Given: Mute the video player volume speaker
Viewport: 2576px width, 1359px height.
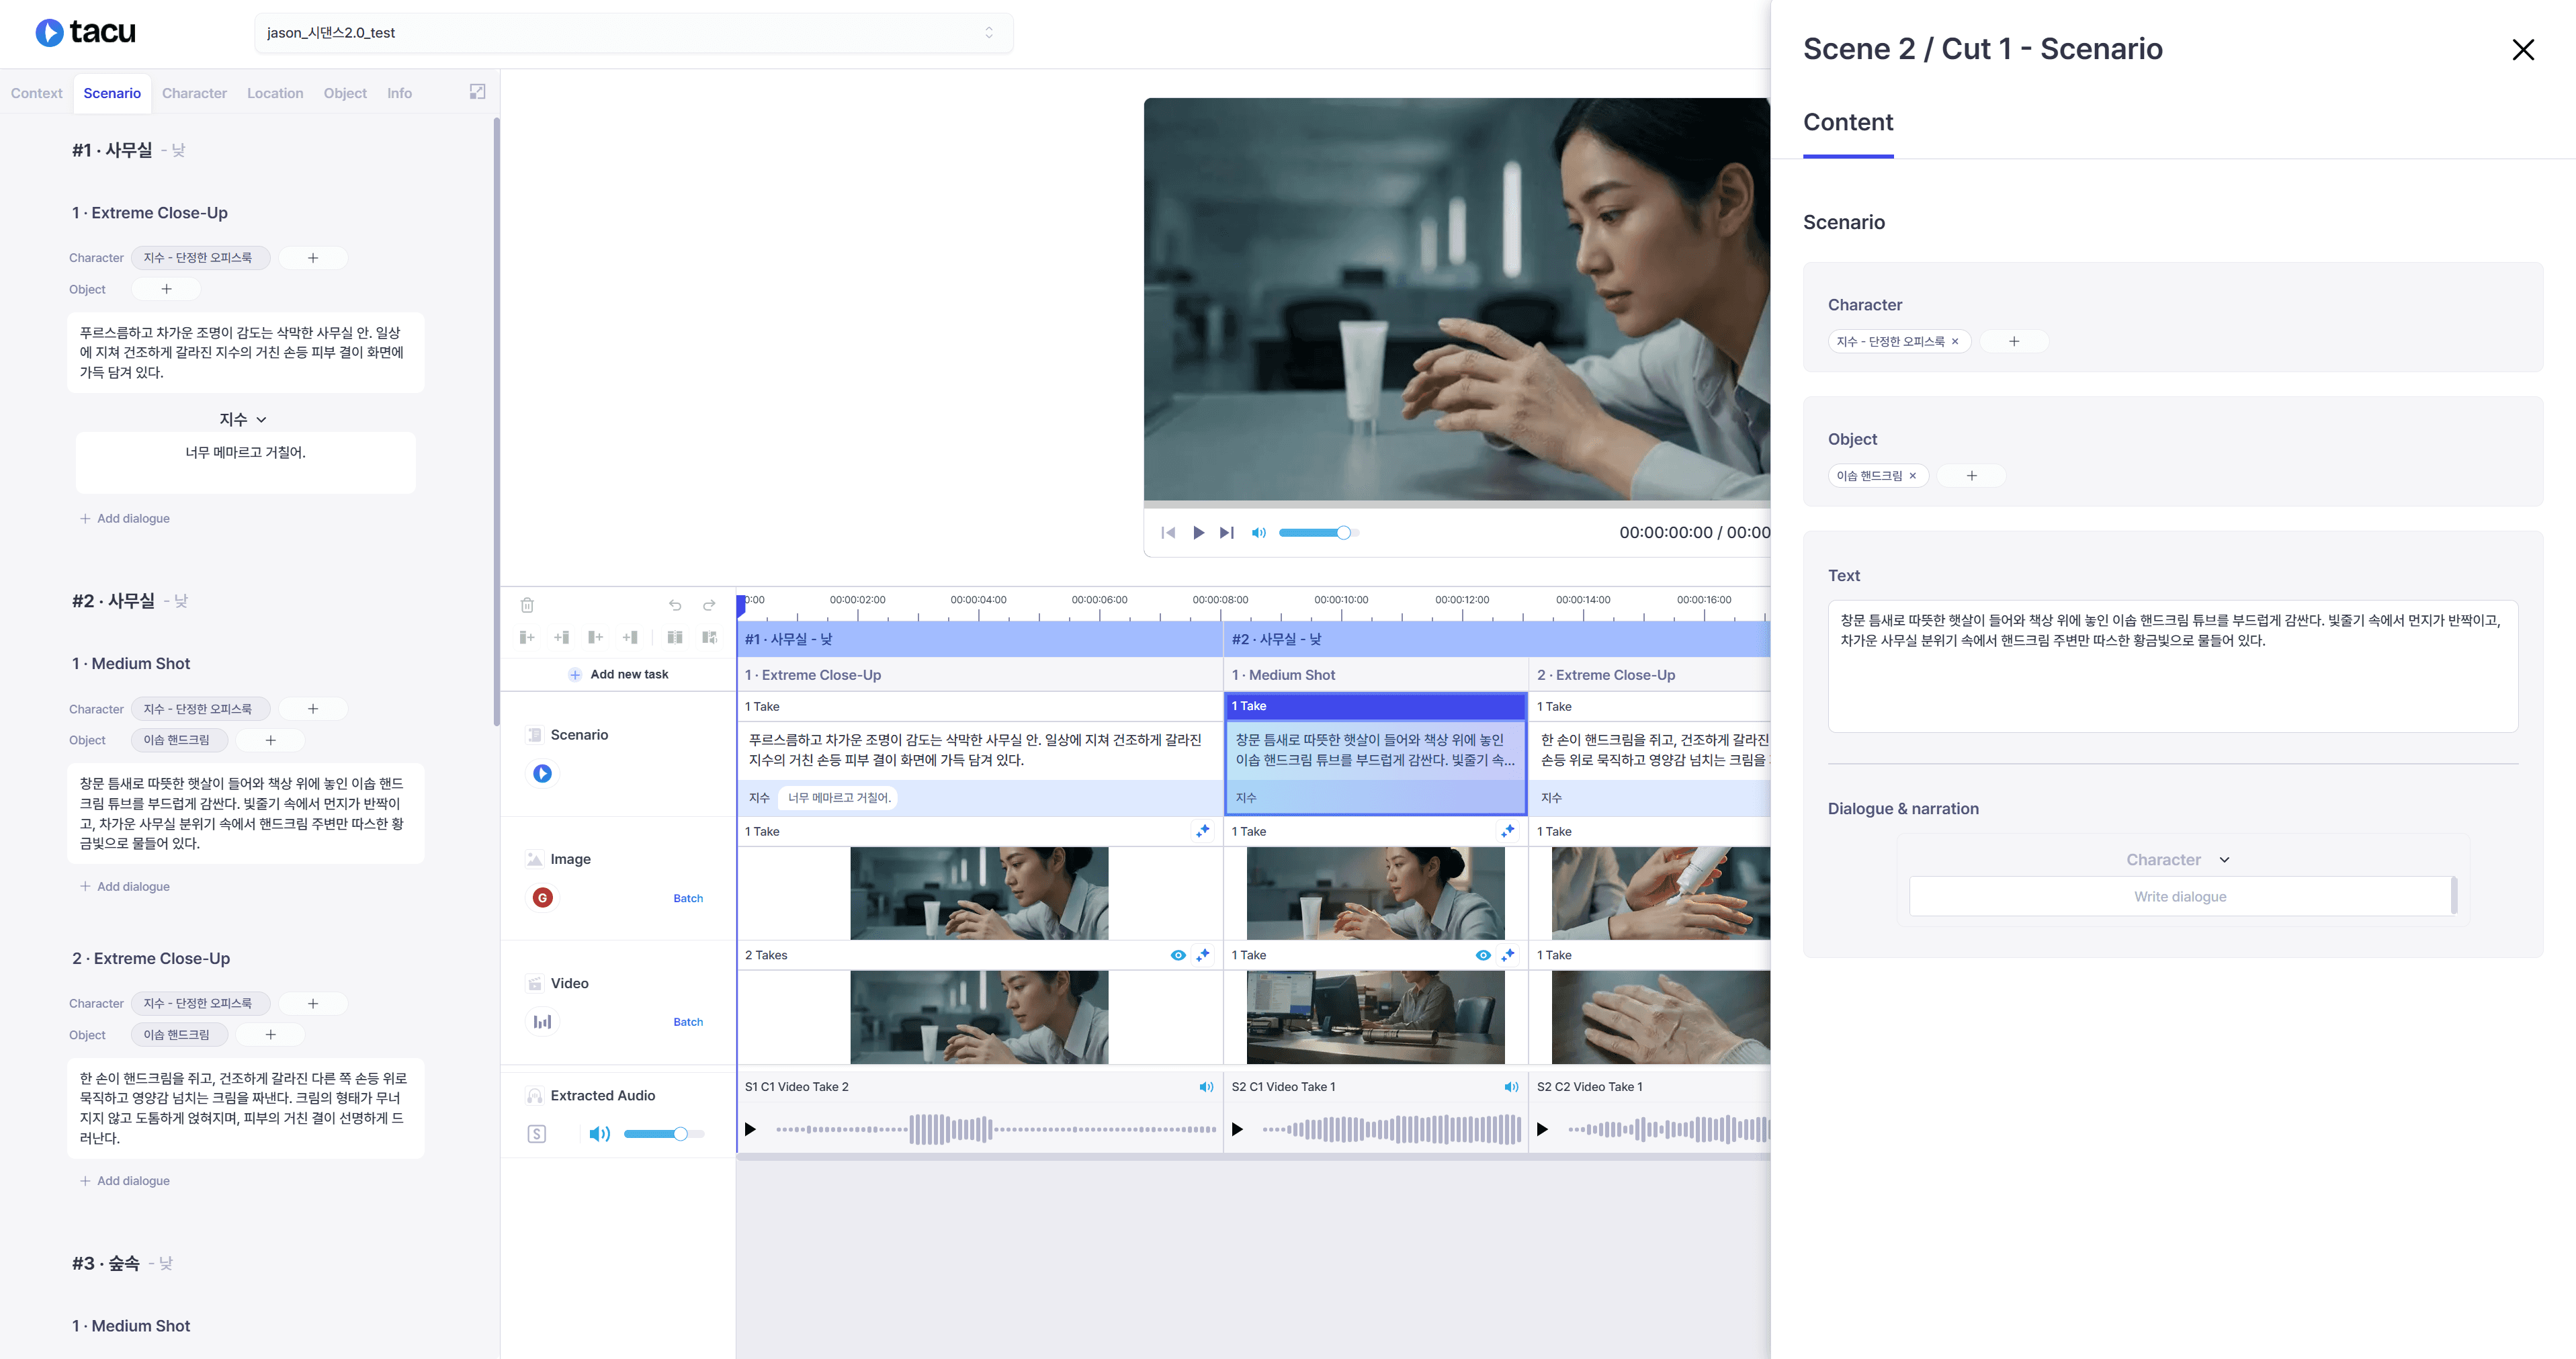Looking at the screenshot, I should pyautogui.click(x=1259, y=533).
